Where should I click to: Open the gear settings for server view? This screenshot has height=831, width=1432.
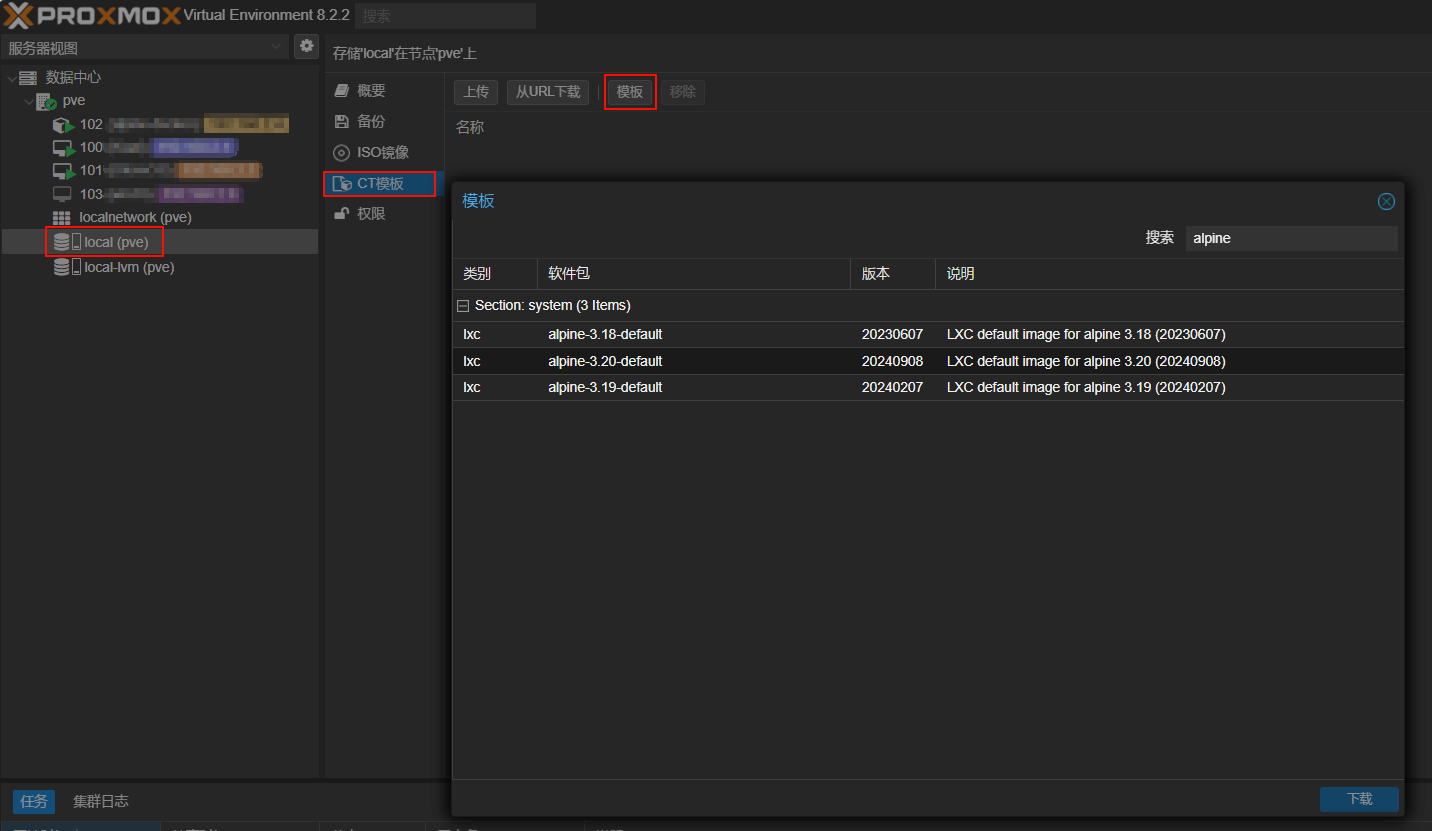click(x=307, y=46)
